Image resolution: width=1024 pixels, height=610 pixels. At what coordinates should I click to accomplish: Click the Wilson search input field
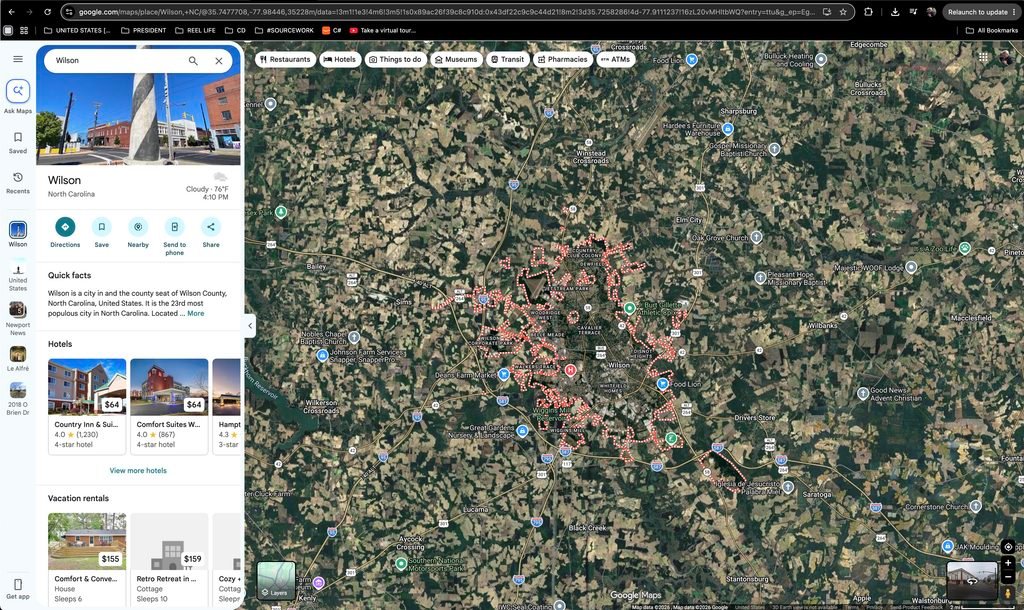[116, 60]
